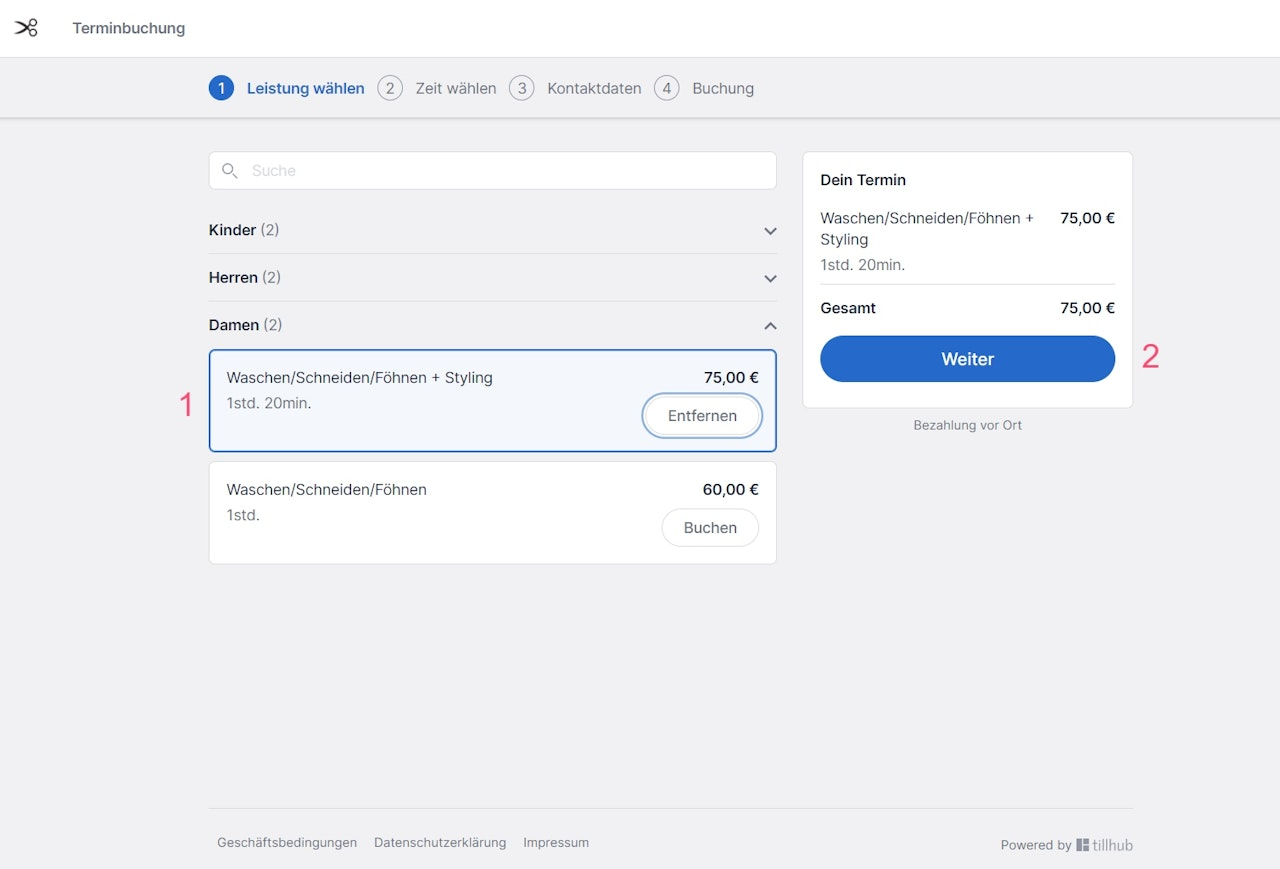Open the Impressum link
1280x869 pixels.
556,843
